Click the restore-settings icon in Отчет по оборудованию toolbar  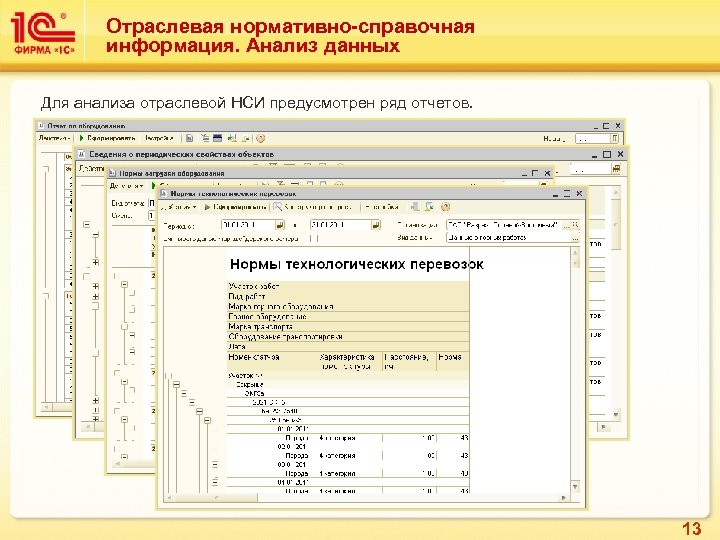coord(246,138)
